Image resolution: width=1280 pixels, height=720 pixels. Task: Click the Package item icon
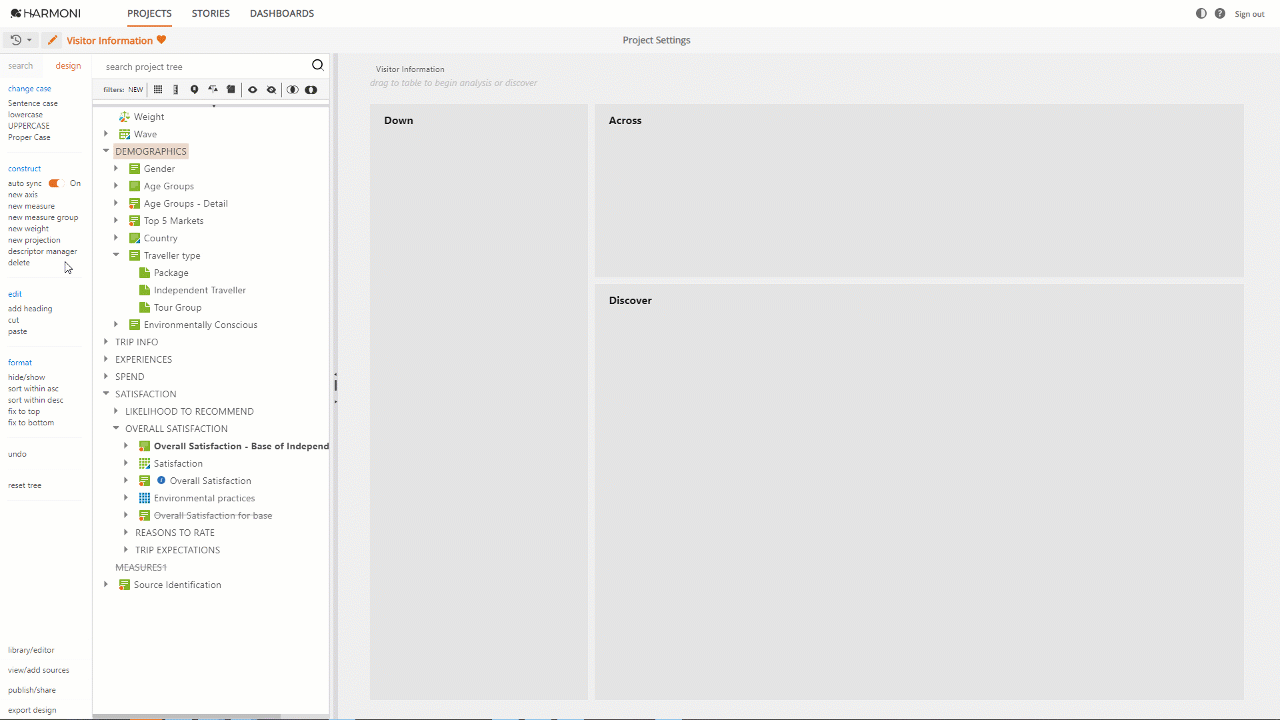coord(144,273)
